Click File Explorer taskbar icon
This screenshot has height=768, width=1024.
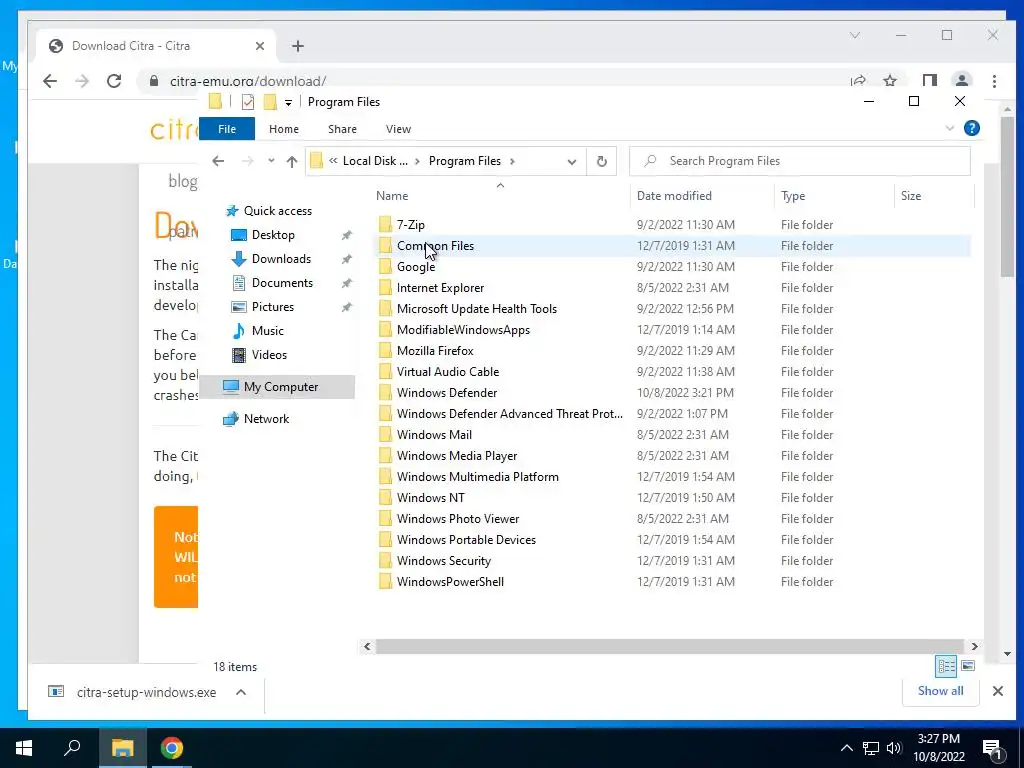(122, 748)
